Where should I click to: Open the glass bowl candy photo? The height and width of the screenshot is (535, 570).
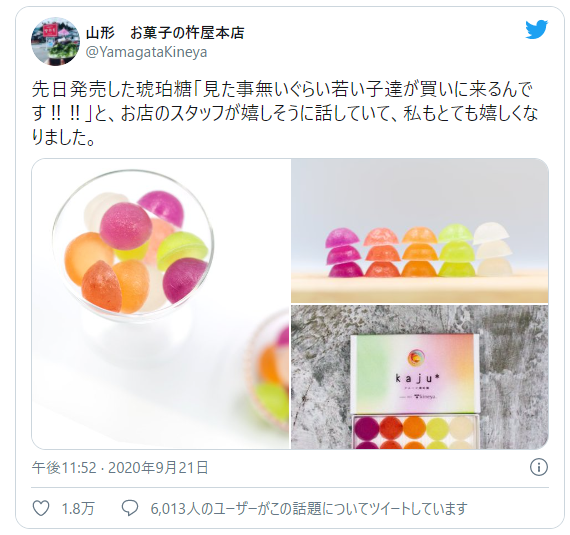[x=161, y=303]
